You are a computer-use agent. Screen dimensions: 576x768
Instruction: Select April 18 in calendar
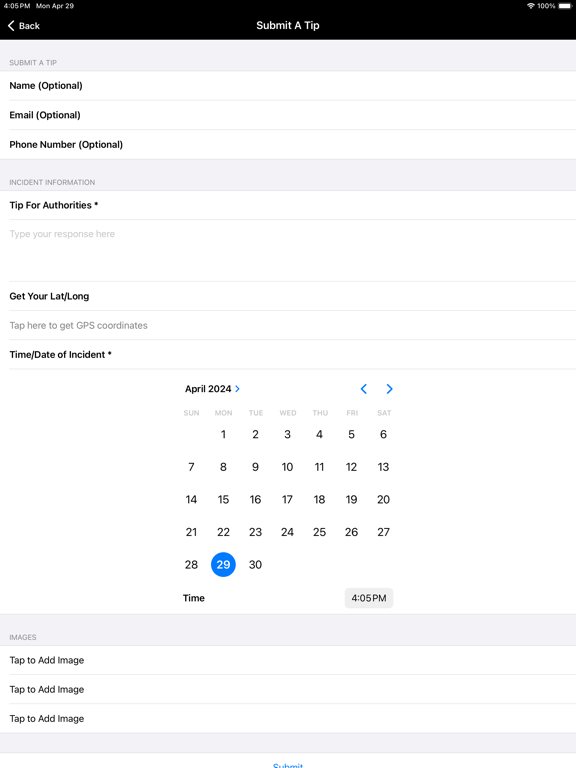319,500
